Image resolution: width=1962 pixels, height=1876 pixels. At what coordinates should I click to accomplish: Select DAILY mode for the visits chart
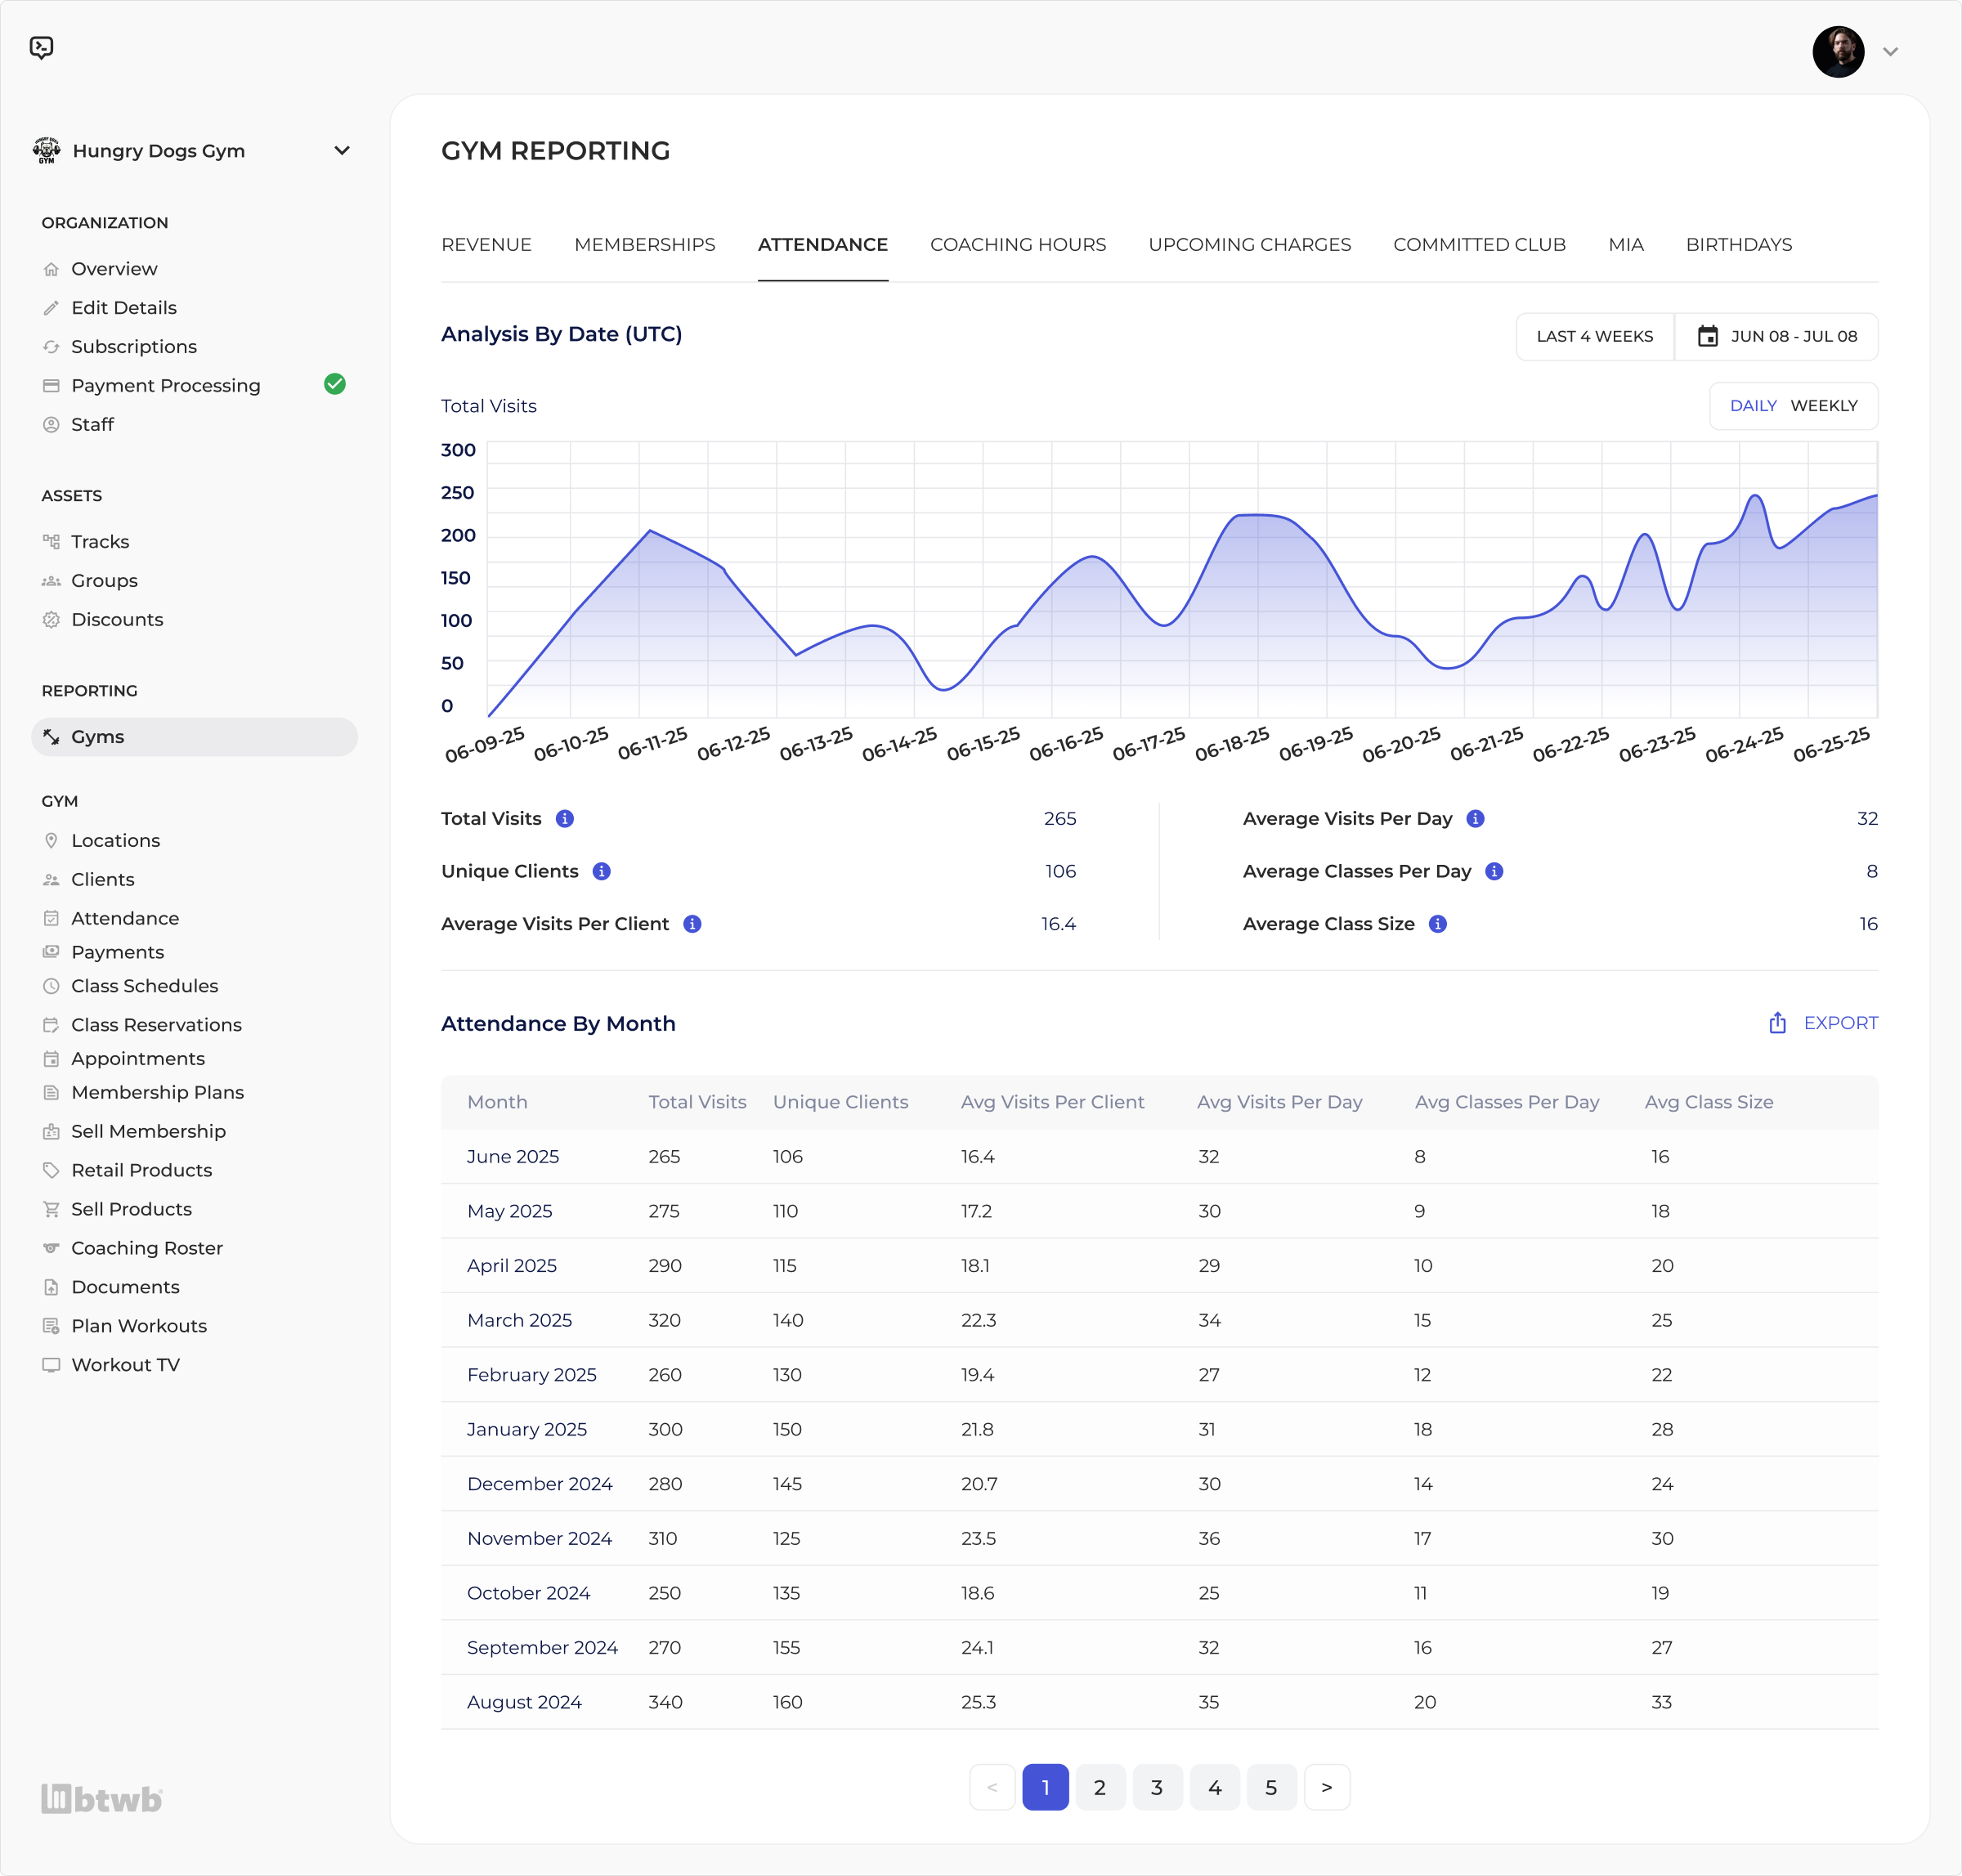1753,406
